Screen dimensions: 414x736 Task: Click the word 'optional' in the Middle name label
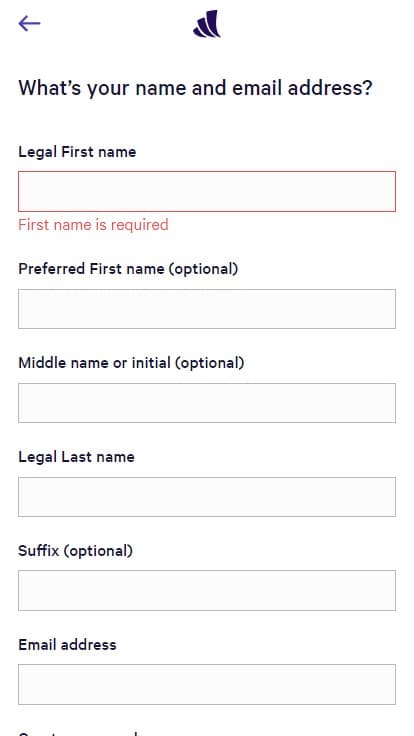209,363
